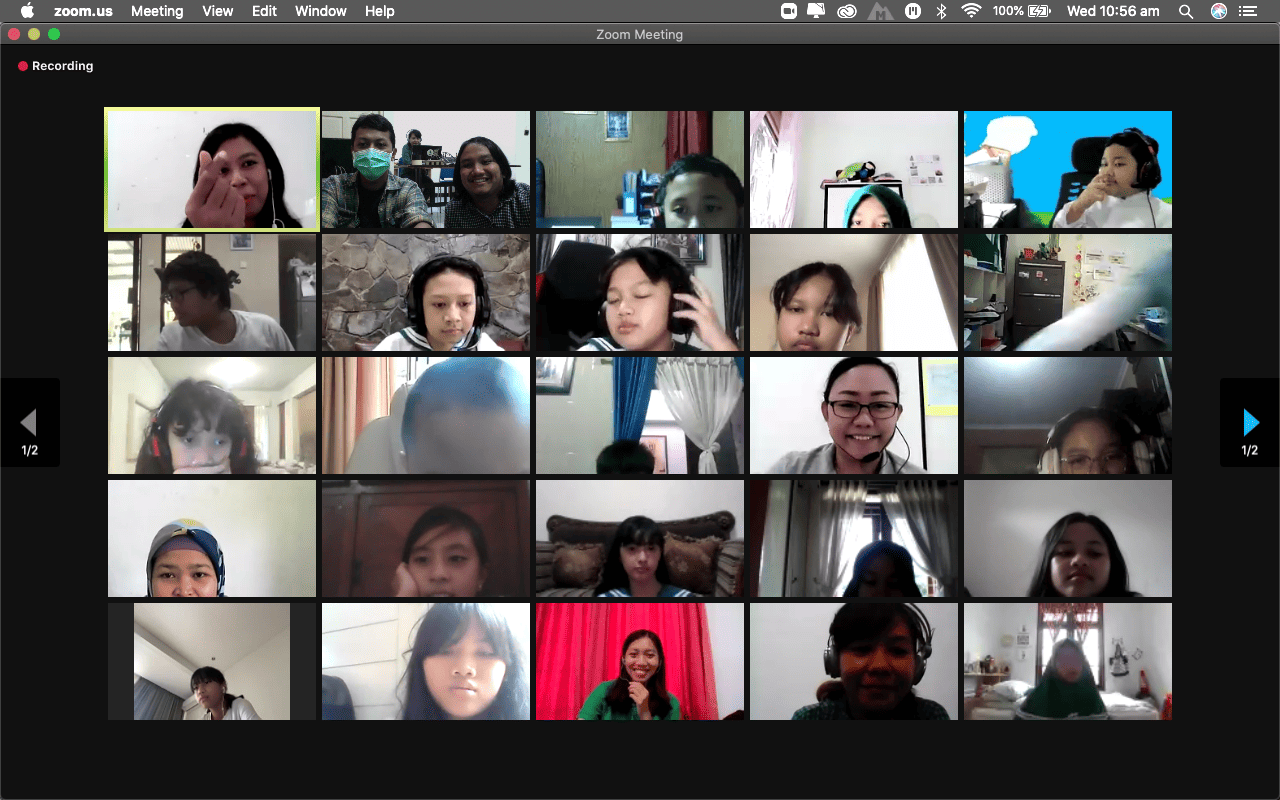Open the Meeting menu
This screenshot has height=800, width=1280.
(x=157, y=11)
